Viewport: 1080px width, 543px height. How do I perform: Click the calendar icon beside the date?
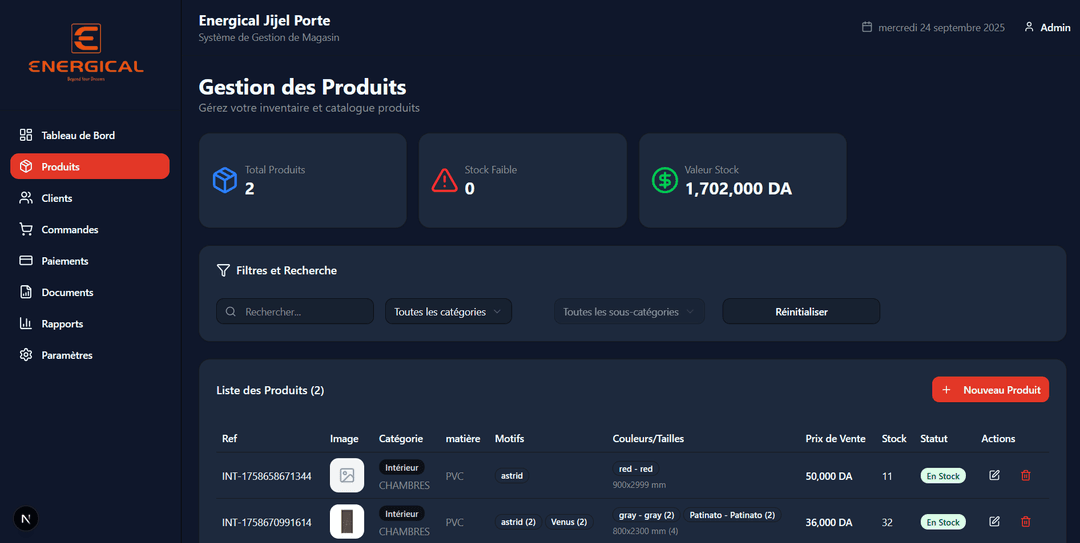[x=867, y=27]
